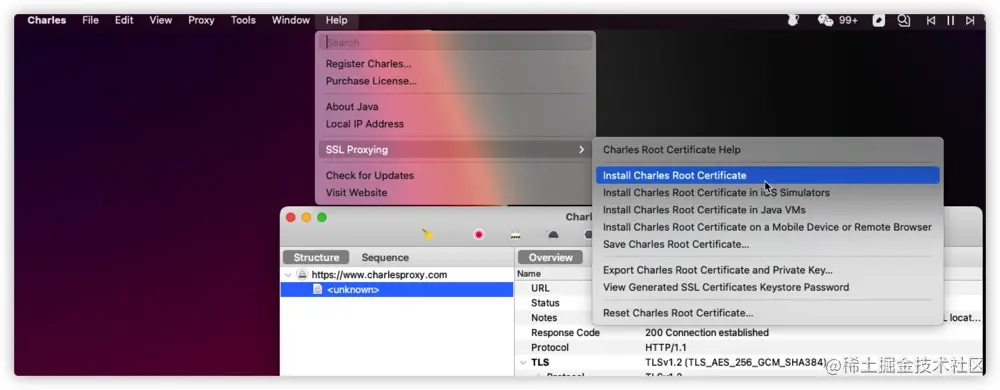This screenshot has height=390, width=1000.
Task: Open the Window menu
Action: click(291, 20)
